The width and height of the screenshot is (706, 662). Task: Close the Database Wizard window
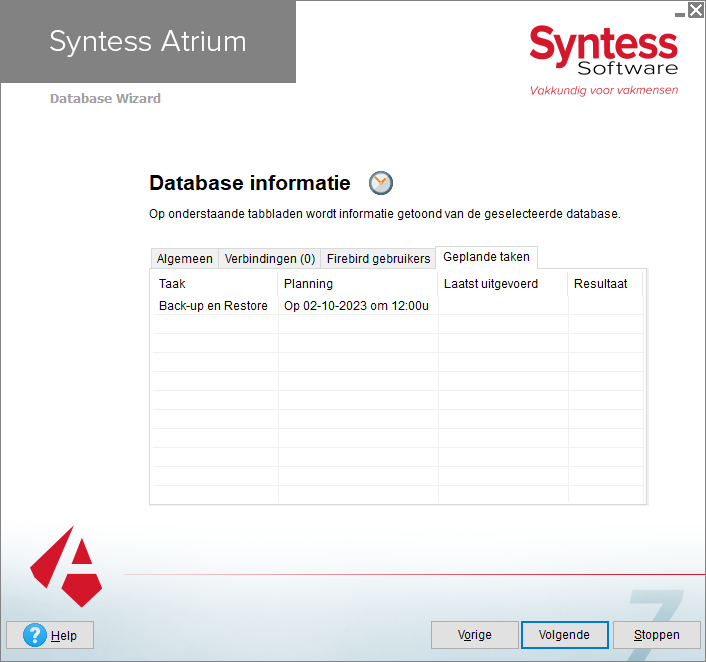[x=696, y=10]
